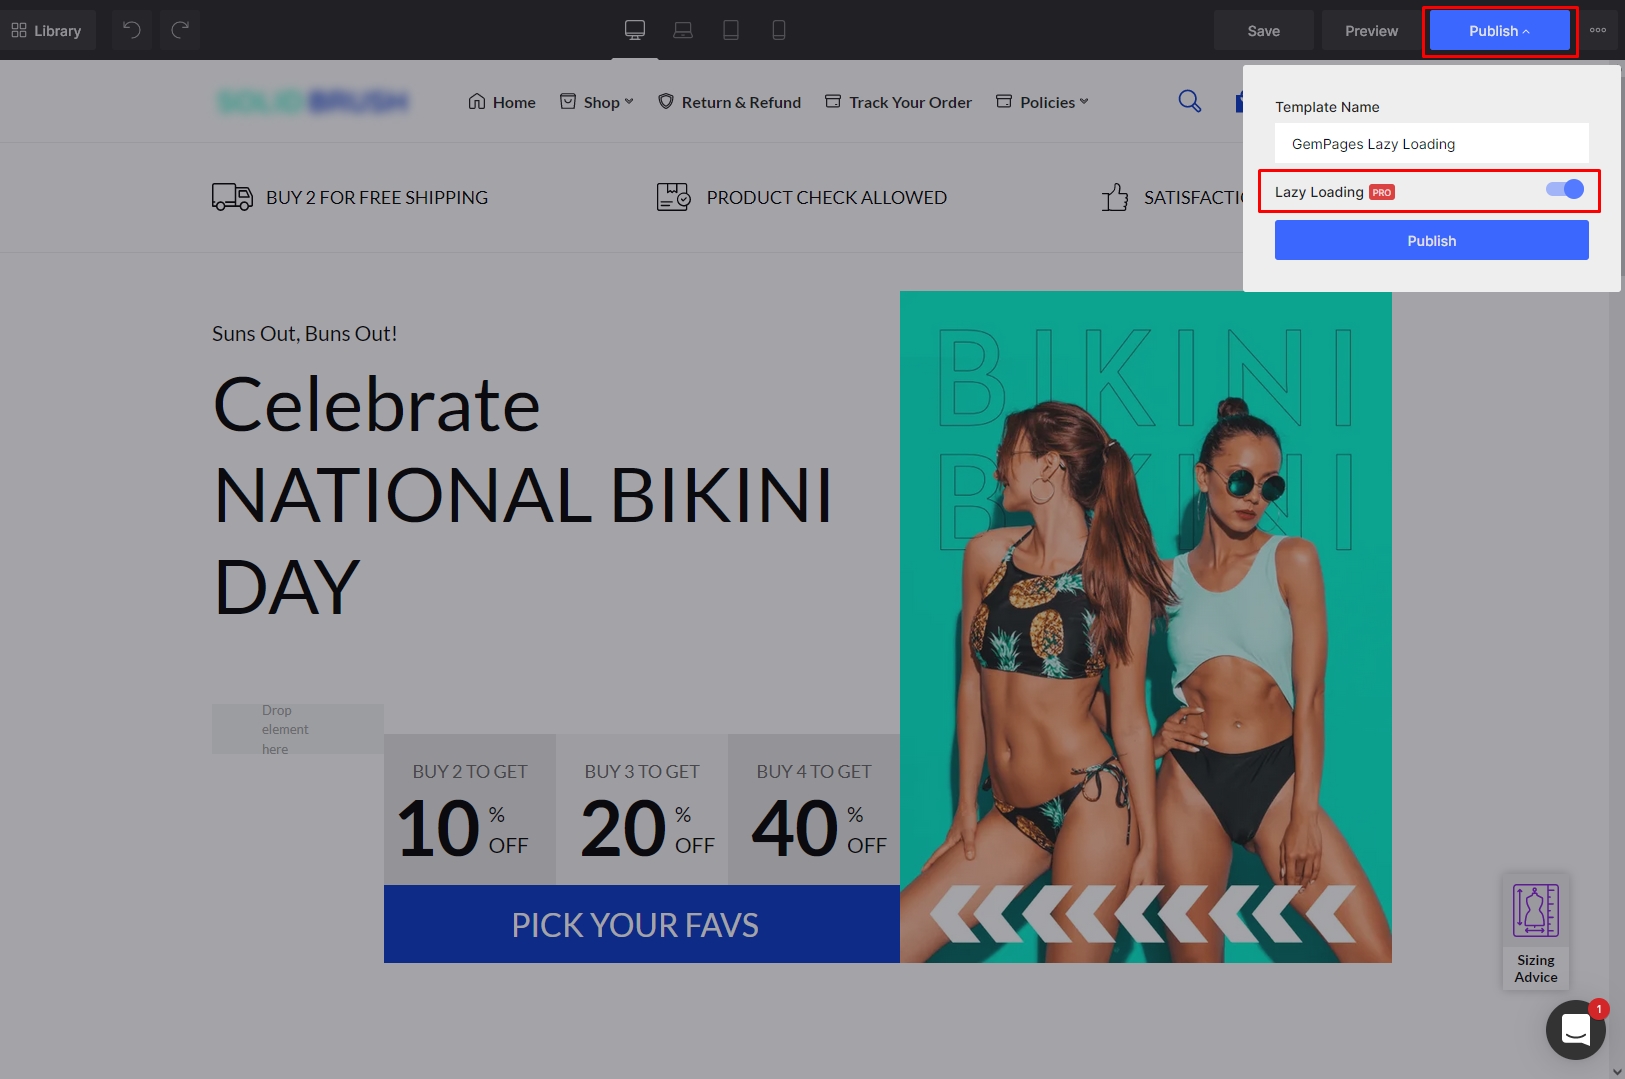Click the Drop element here placeholder
This screenshot has height=1079, width=1625.
pos(298,729)
